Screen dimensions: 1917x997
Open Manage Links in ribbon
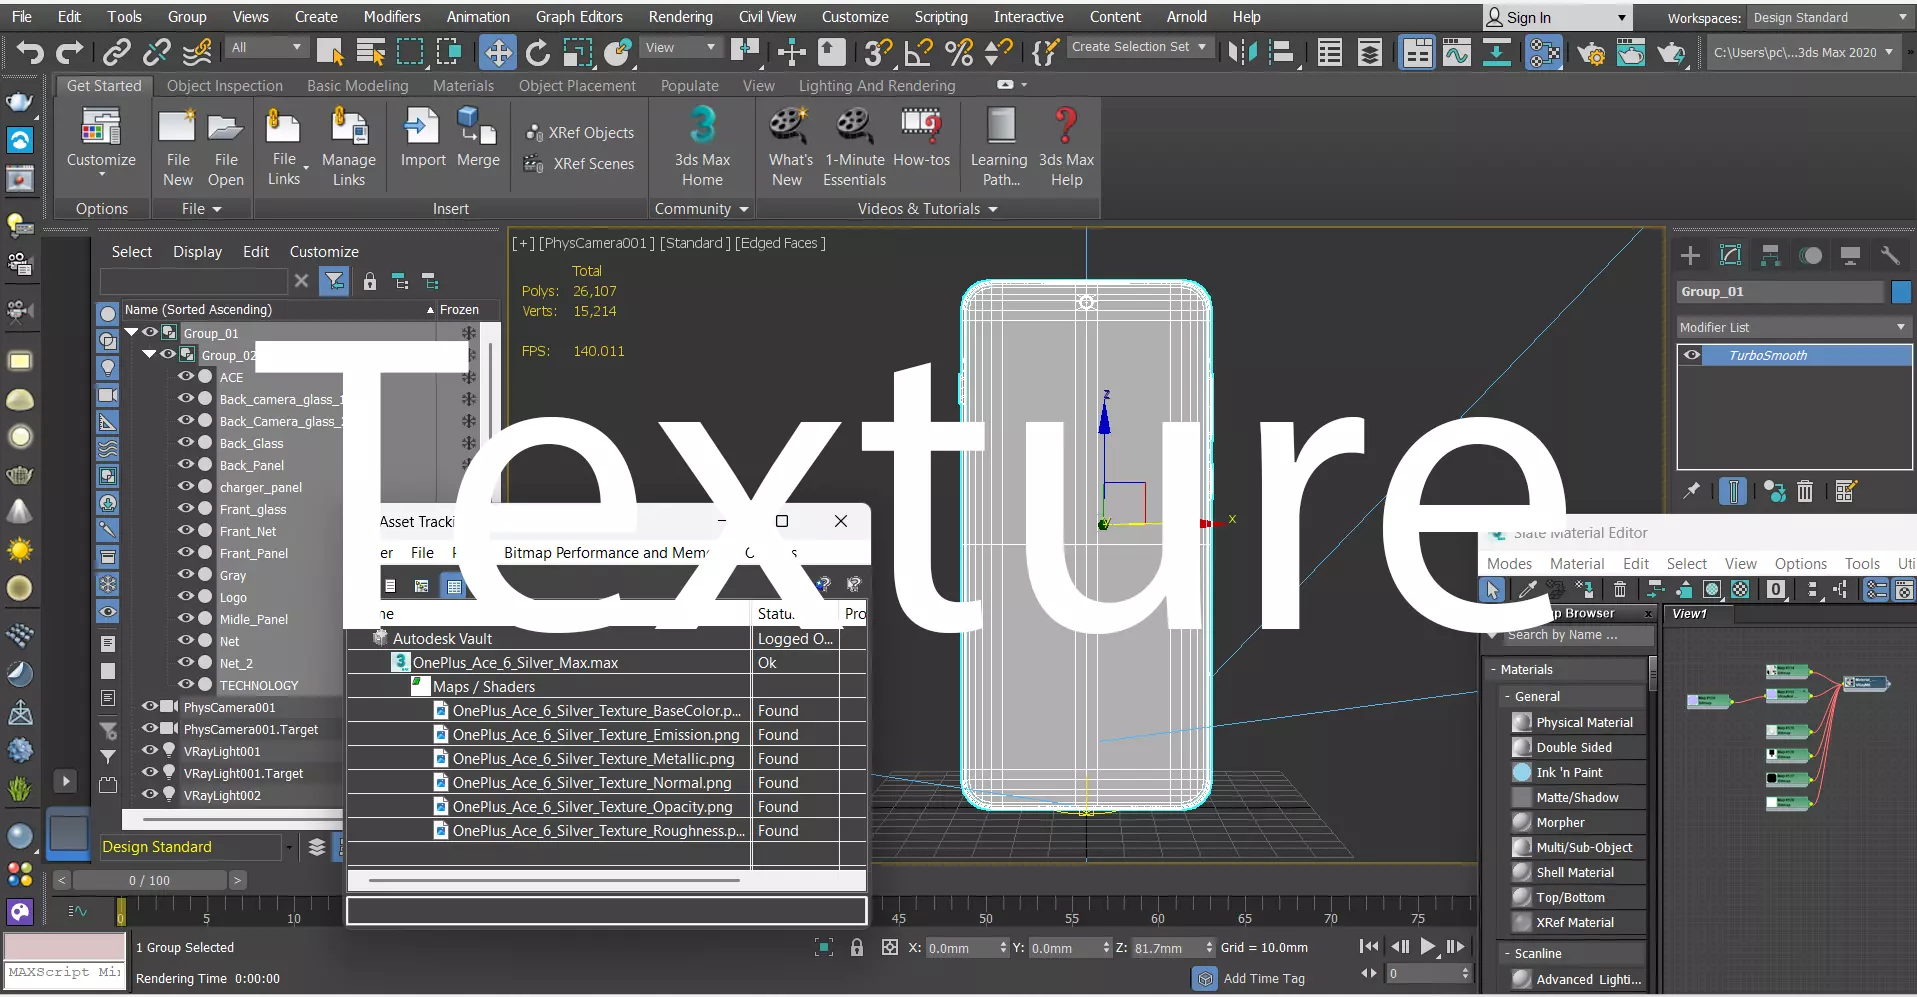tap(348, 148)
